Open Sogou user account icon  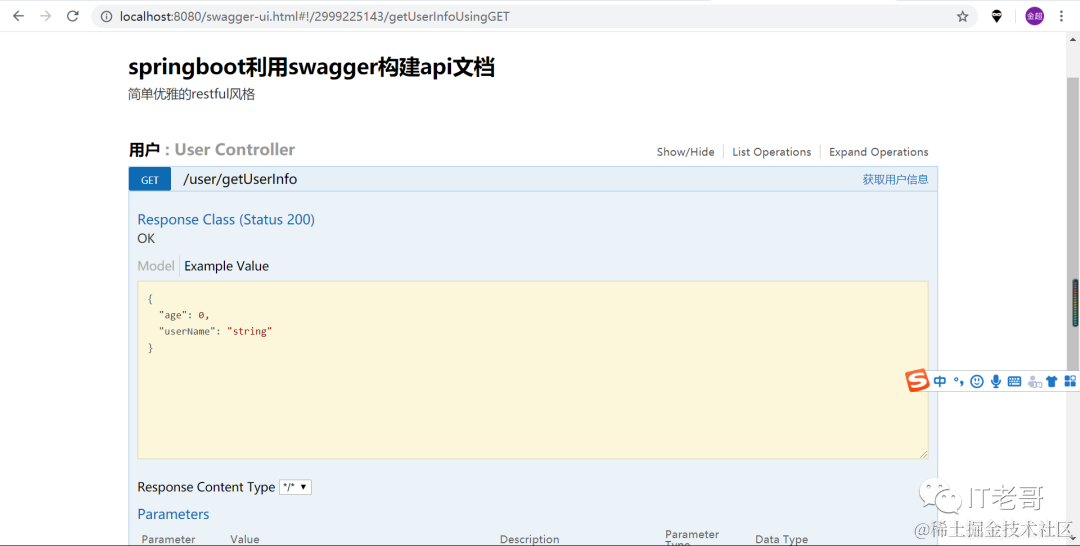(1034, 381)
